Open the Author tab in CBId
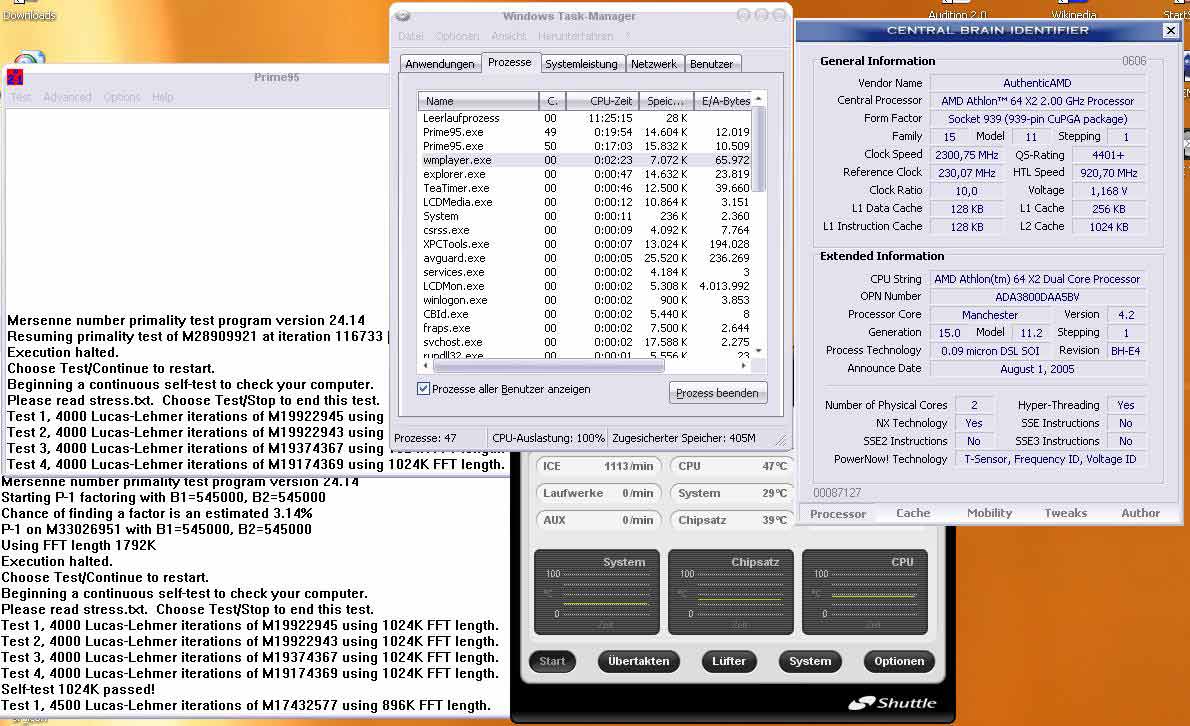The width and height of the screenshot is (1190, 726). click(x=1141, y=514)
